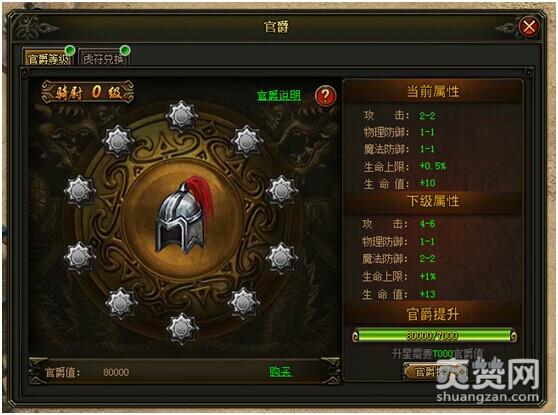Viewport: 558px width, 415px height.
Task: Click the 骑尉 0 级 rank badge
Action: (x=88, y=92)
